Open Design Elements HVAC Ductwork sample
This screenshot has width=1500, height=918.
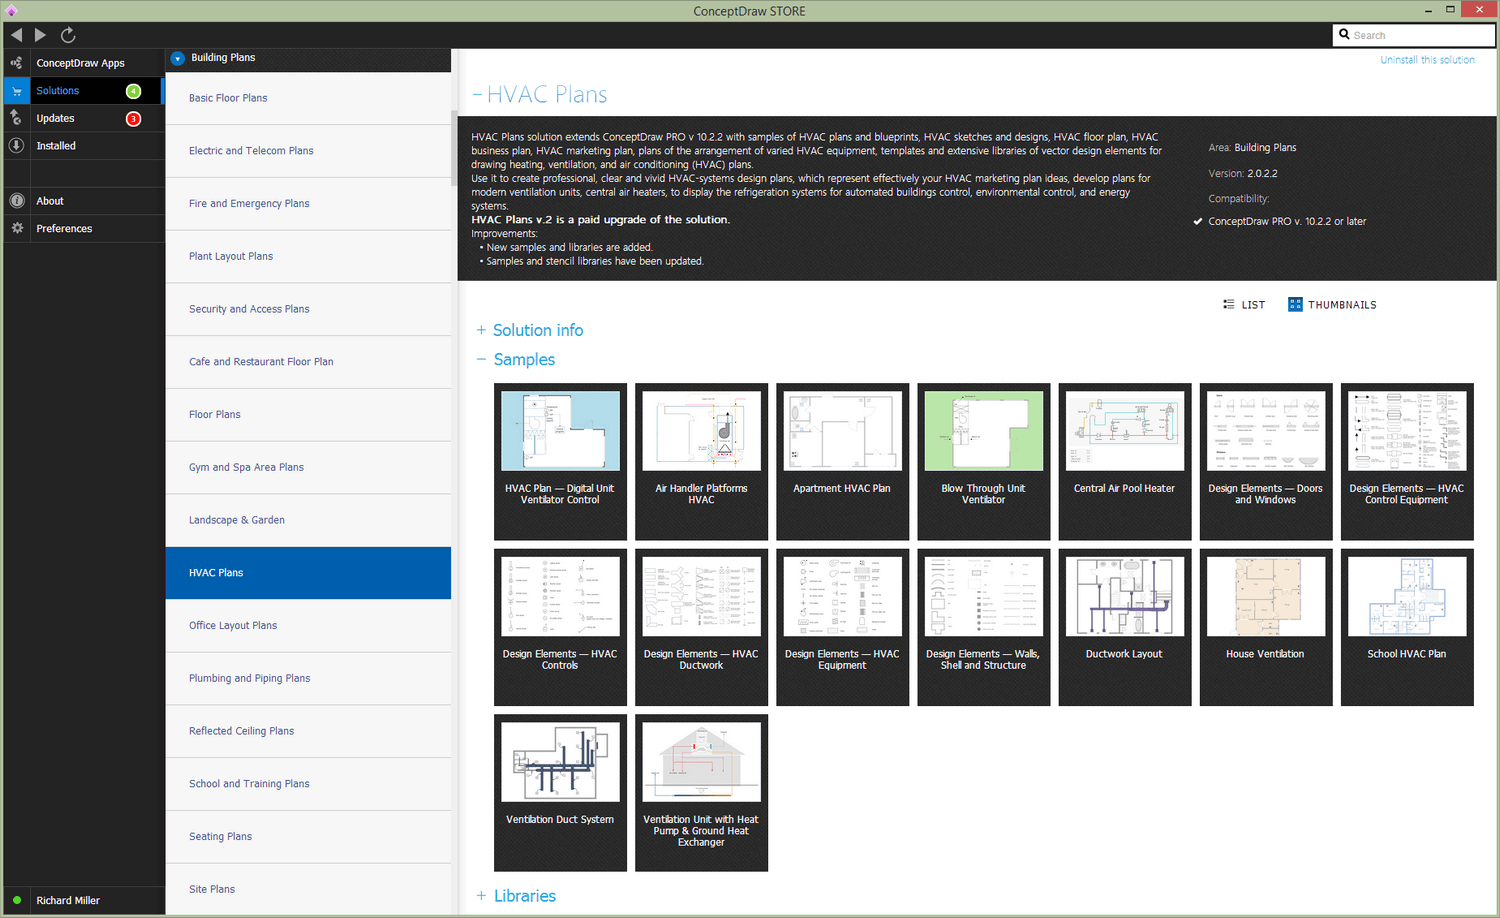click(701, 627)
